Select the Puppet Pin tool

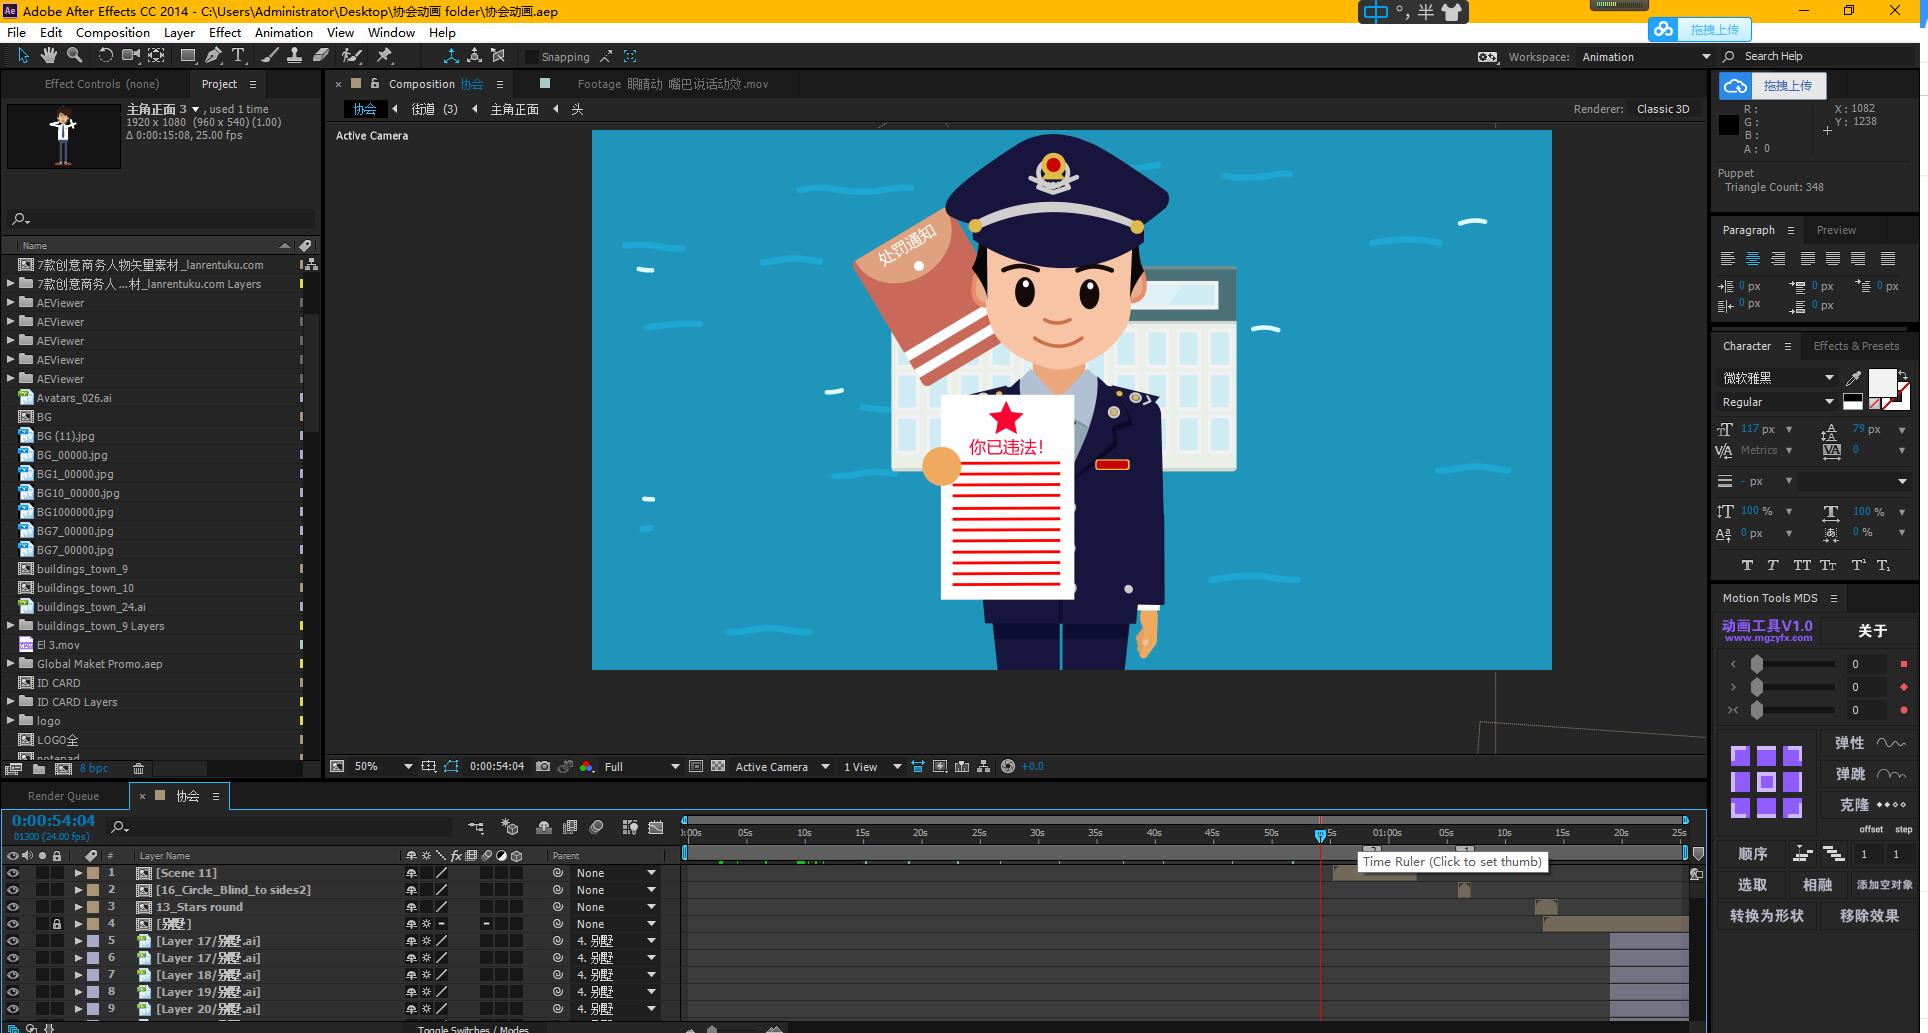point(383,56)
